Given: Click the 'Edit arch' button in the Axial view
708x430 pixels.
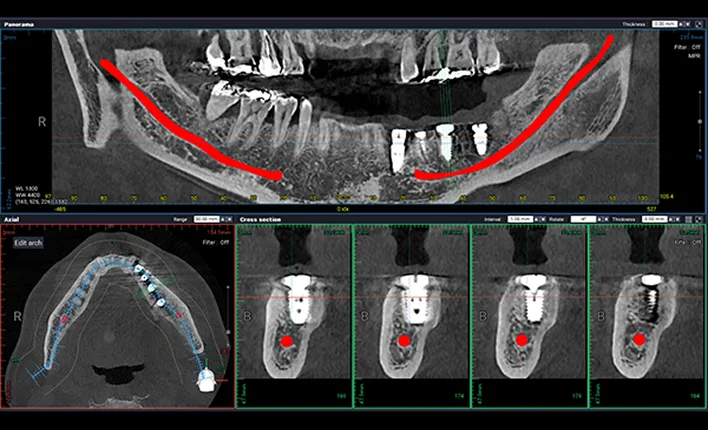Looking at the screenshot, I should click(28, 243).
